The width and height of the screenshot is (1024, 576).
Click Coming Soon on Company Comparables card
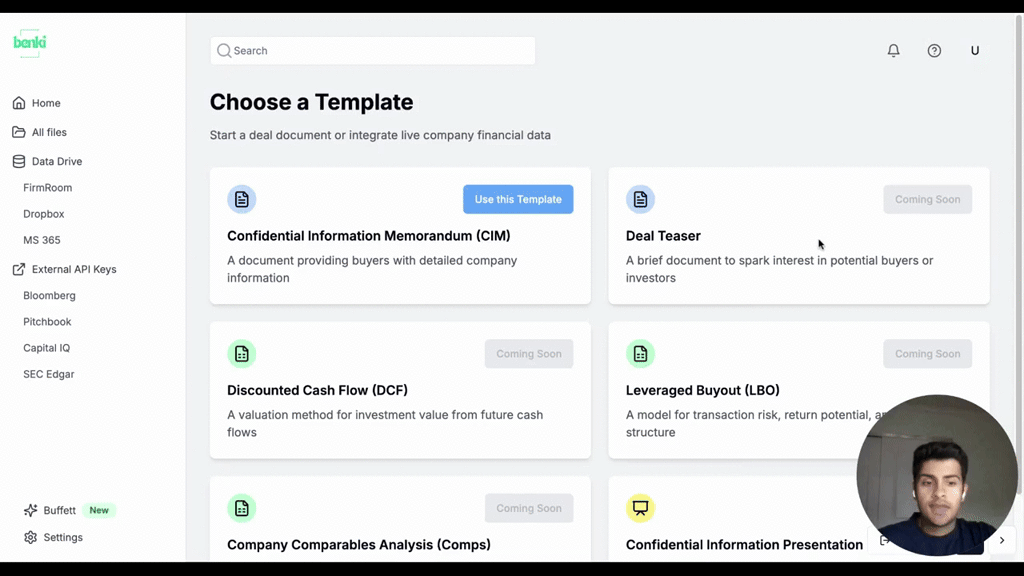(529, 508)
